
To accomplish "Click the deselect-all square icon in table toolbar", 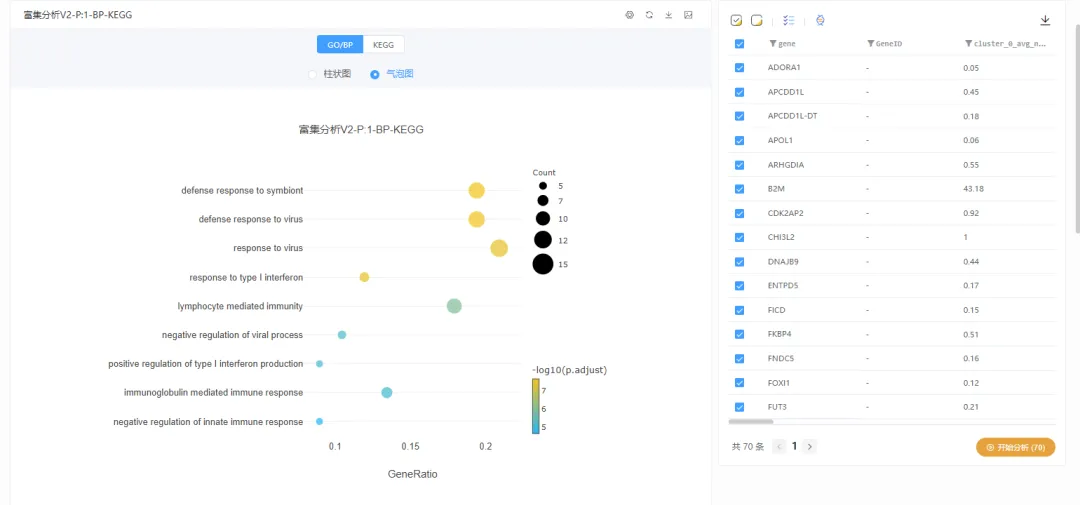I will click(x=756, y=21).
